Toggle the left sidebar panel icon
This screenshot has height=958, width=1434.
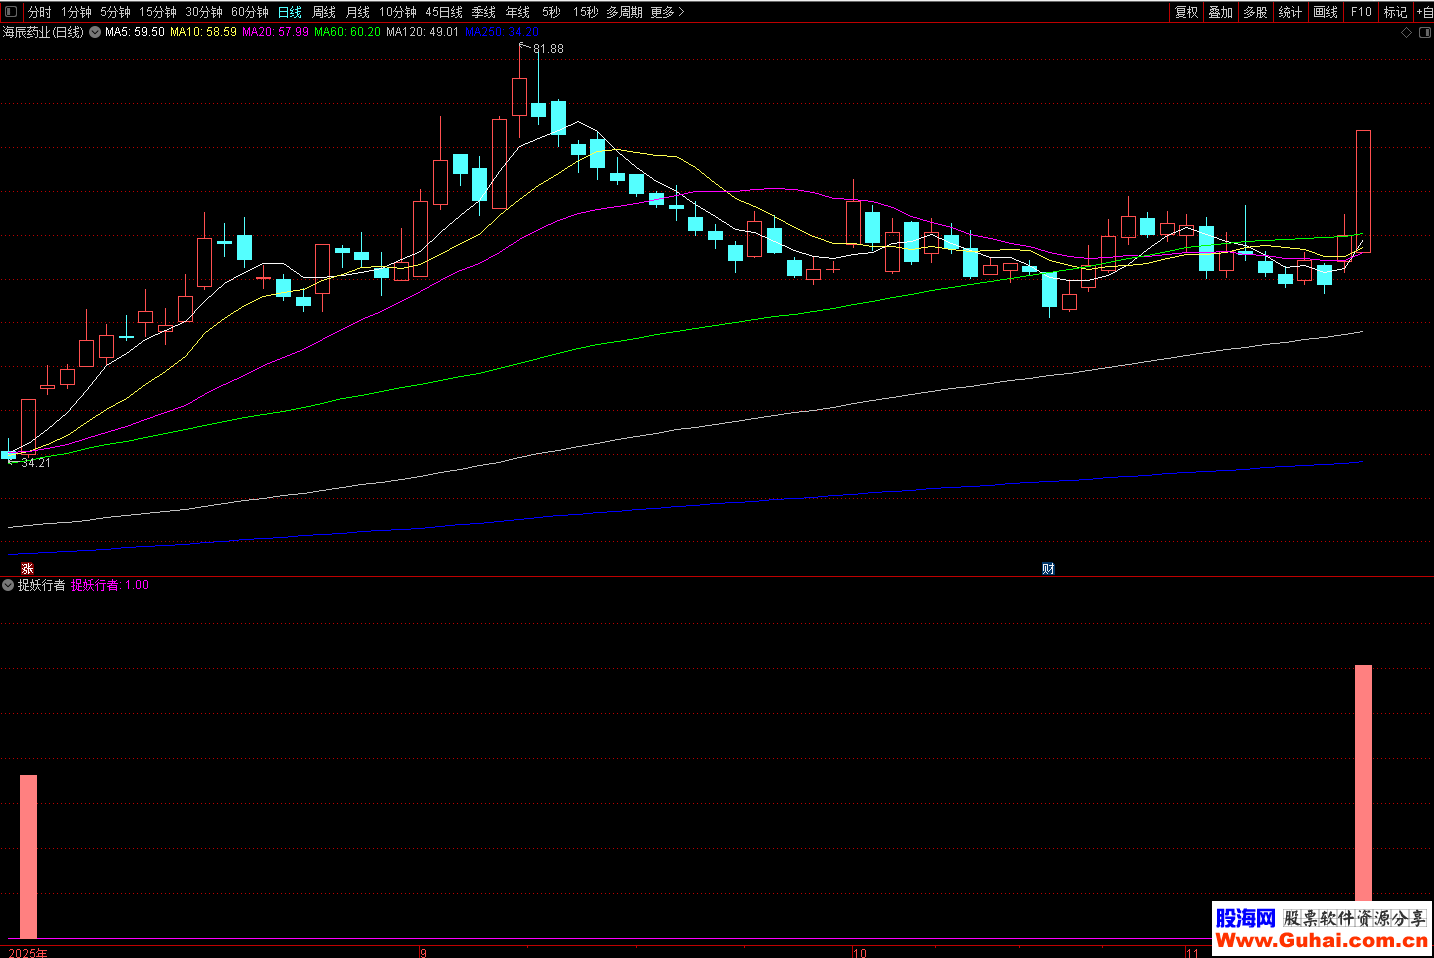[x=11, y=12]
